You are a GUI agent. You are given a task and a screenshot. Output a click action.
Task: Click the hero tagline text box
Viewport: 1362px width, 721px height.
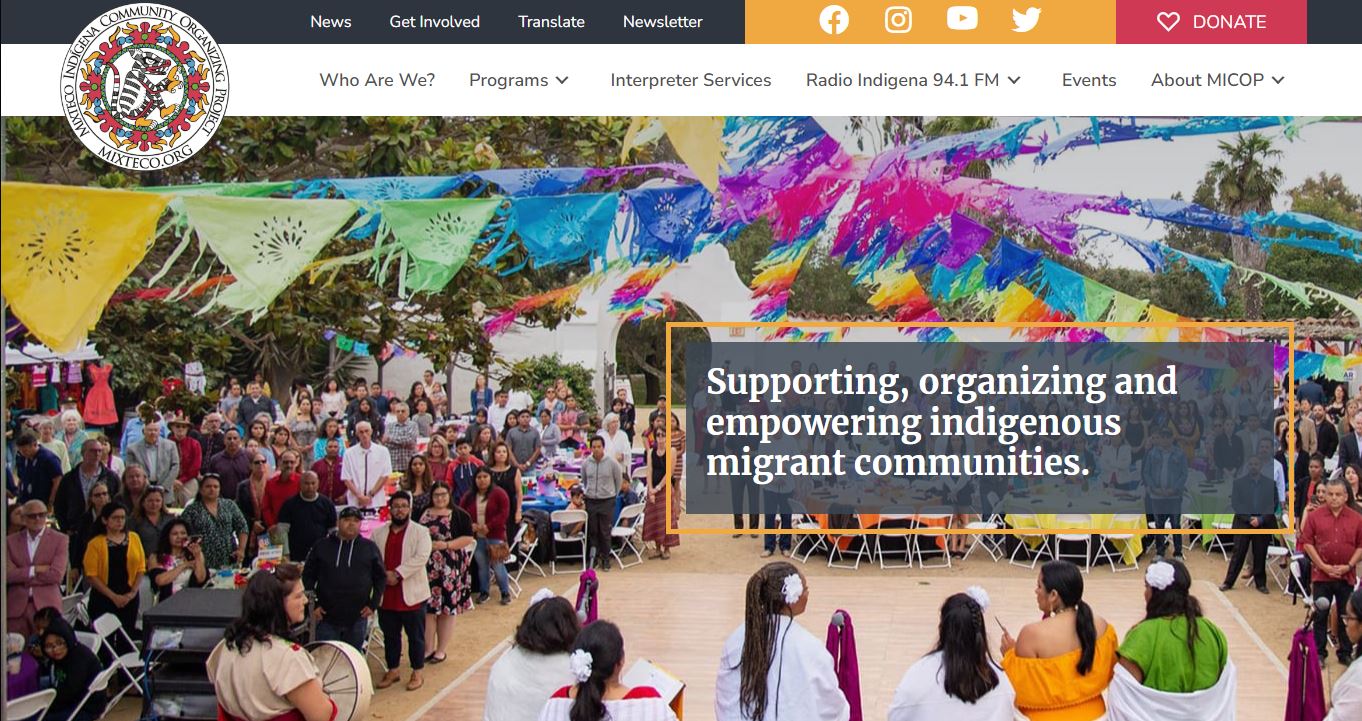click(980, 427)
